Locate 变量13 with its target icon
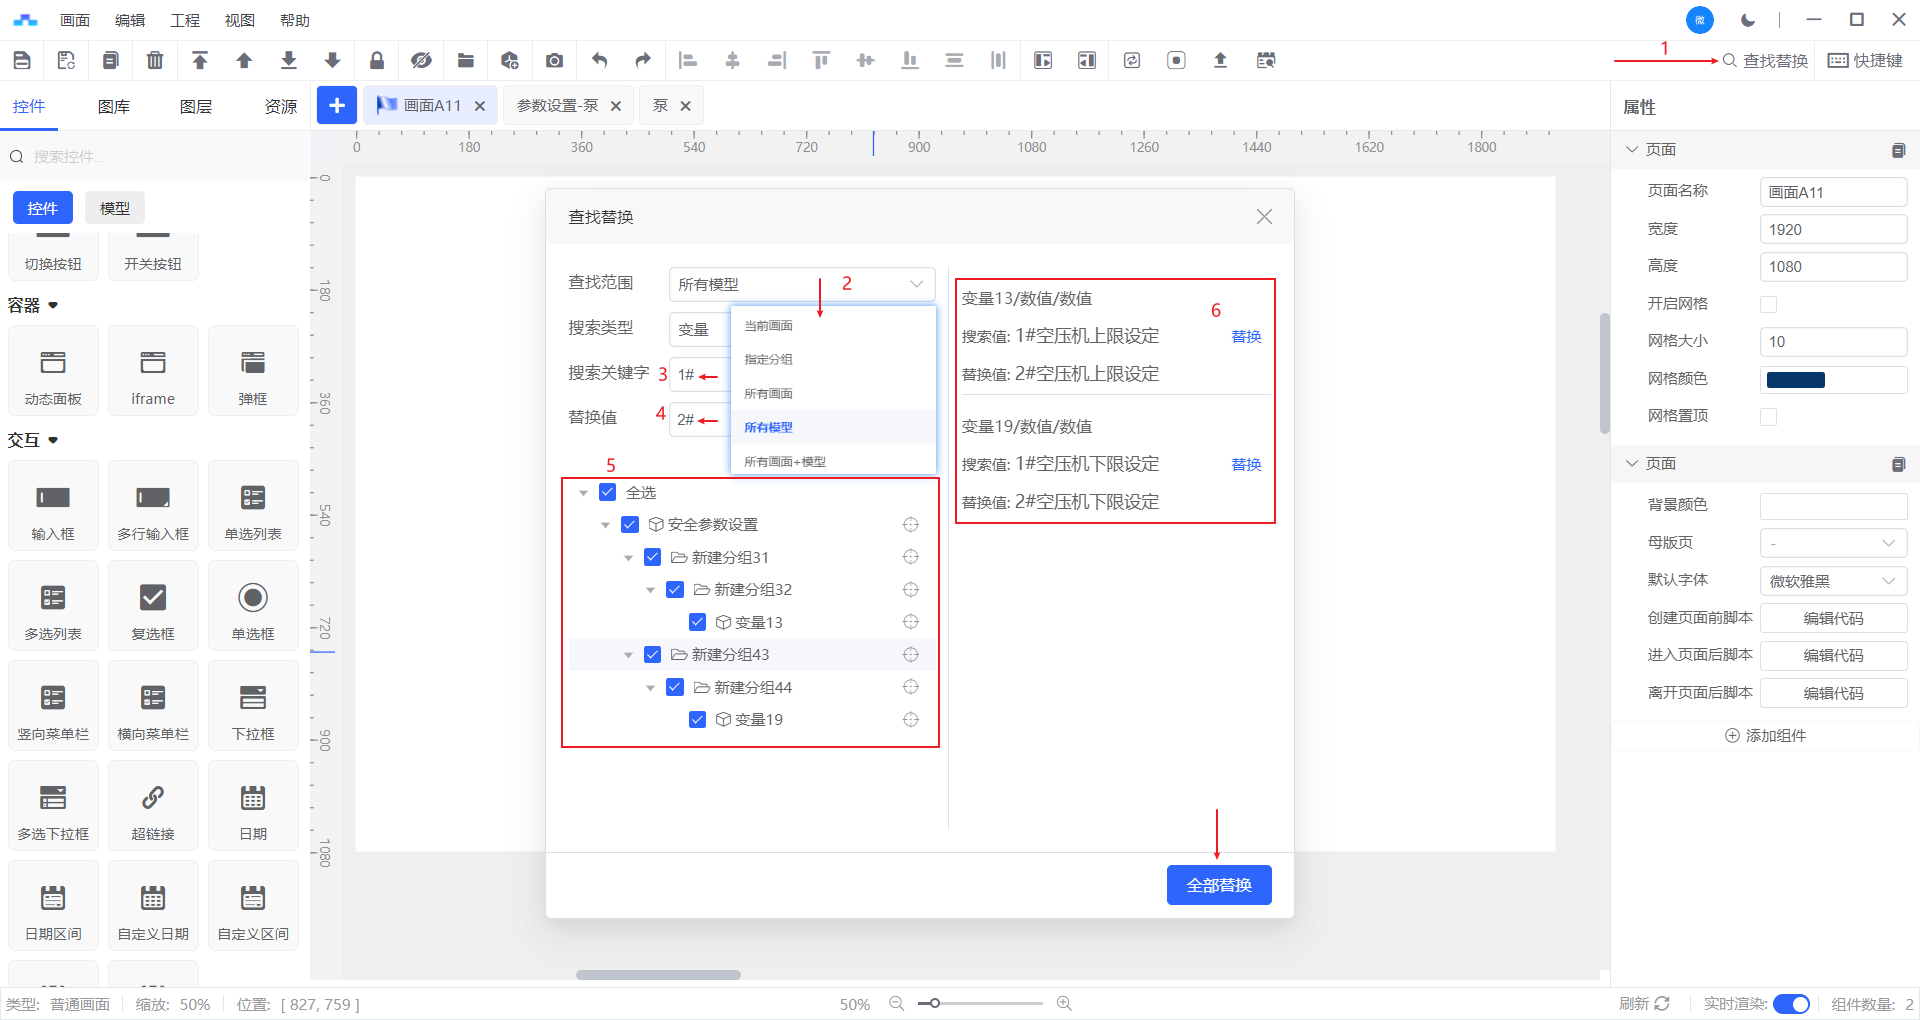 [910, 622]
